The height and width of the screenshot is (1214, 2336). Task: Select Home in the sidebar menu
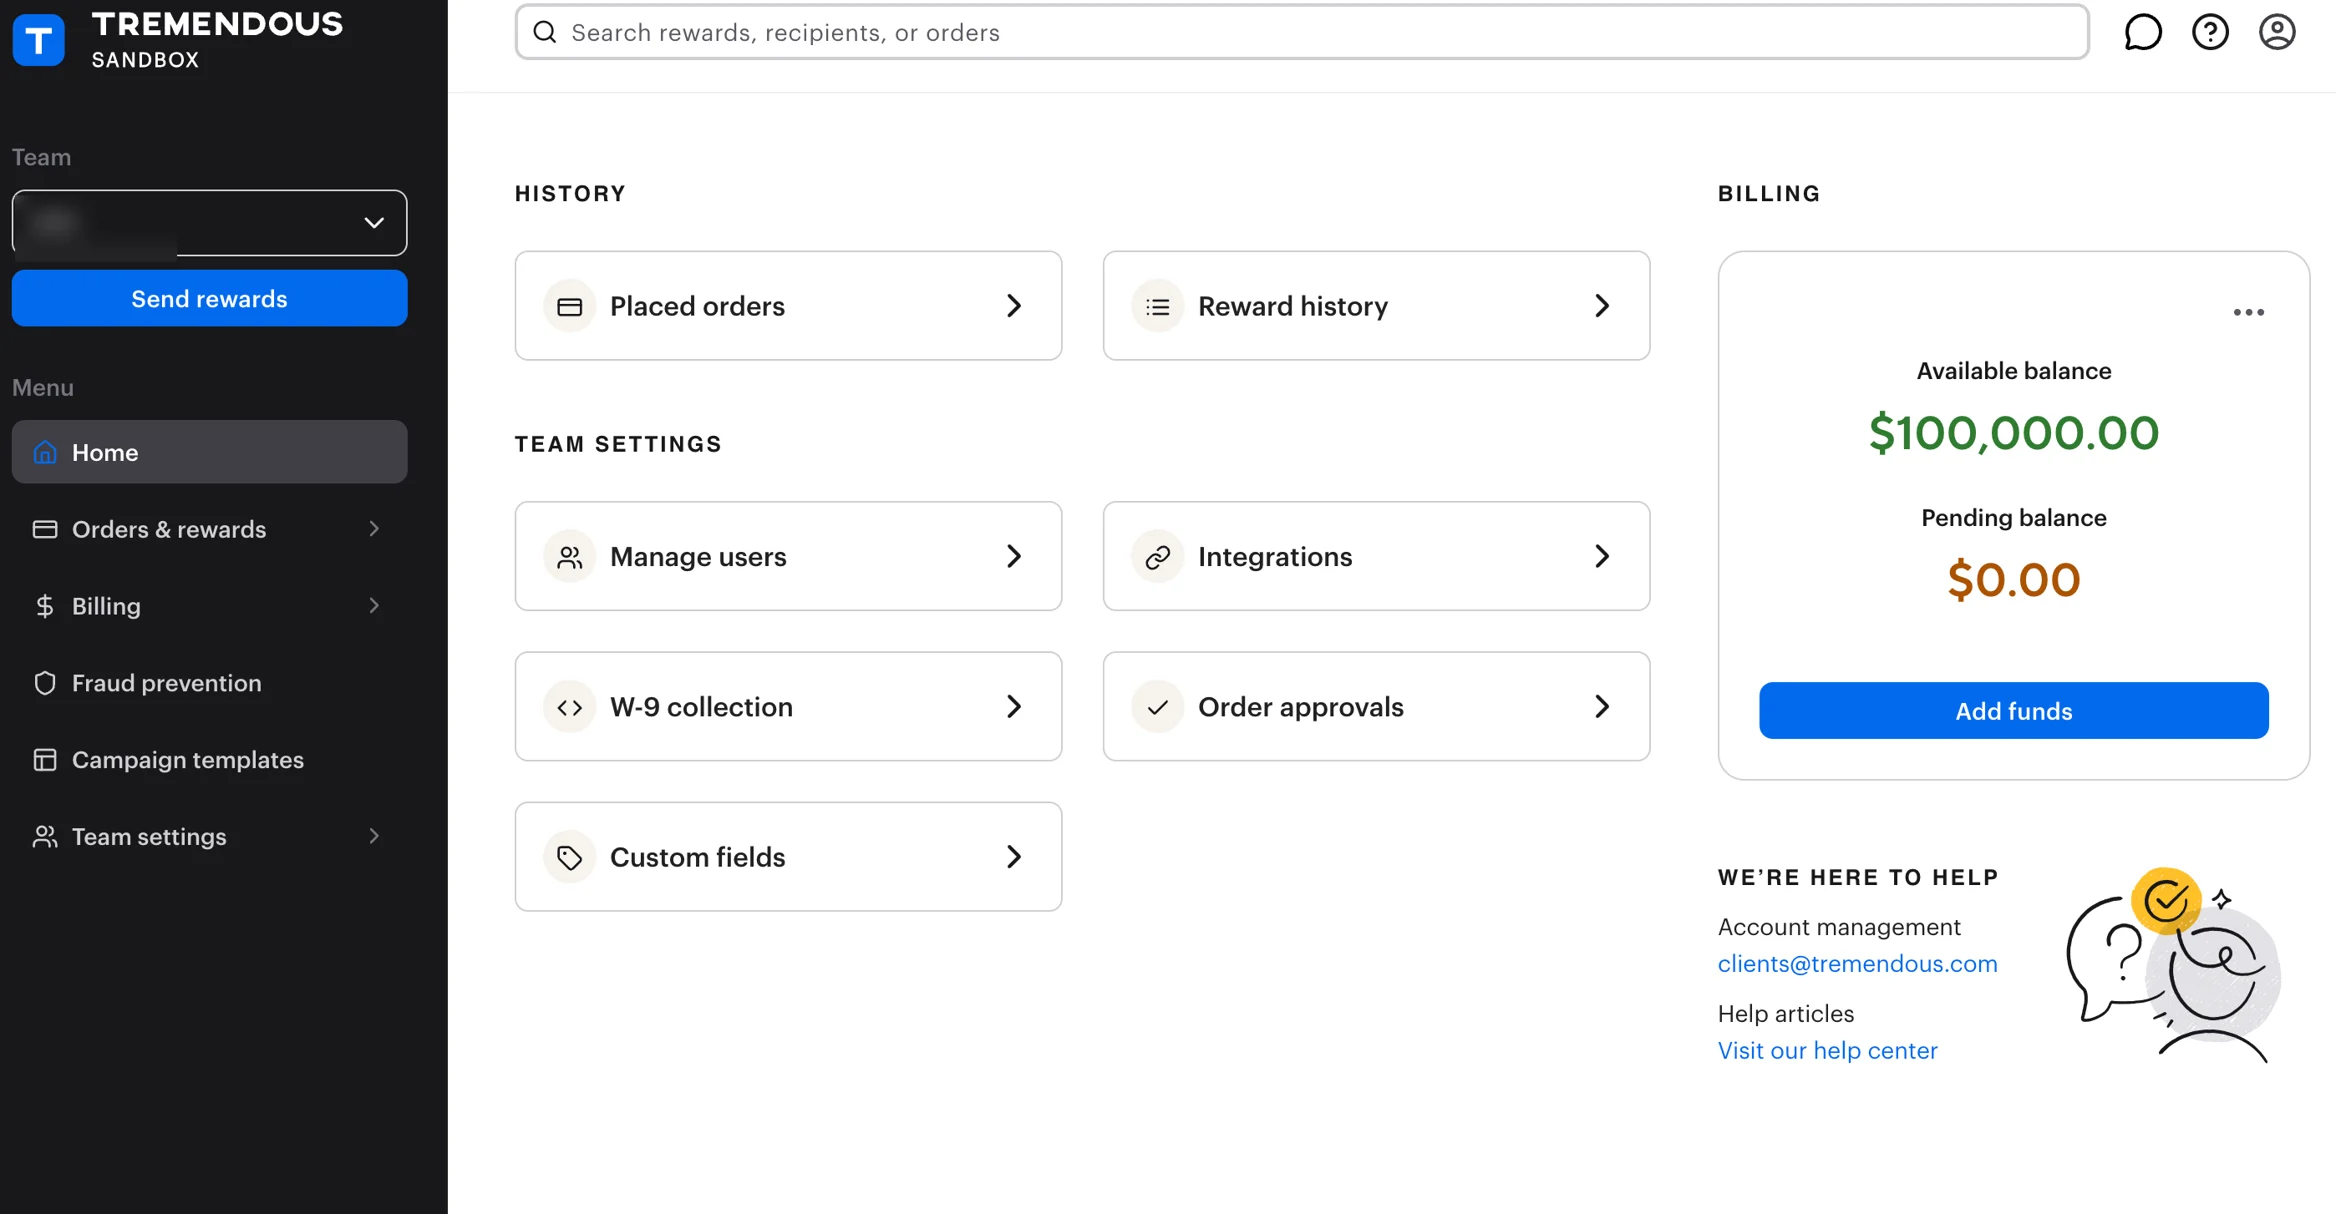[209, 452]
